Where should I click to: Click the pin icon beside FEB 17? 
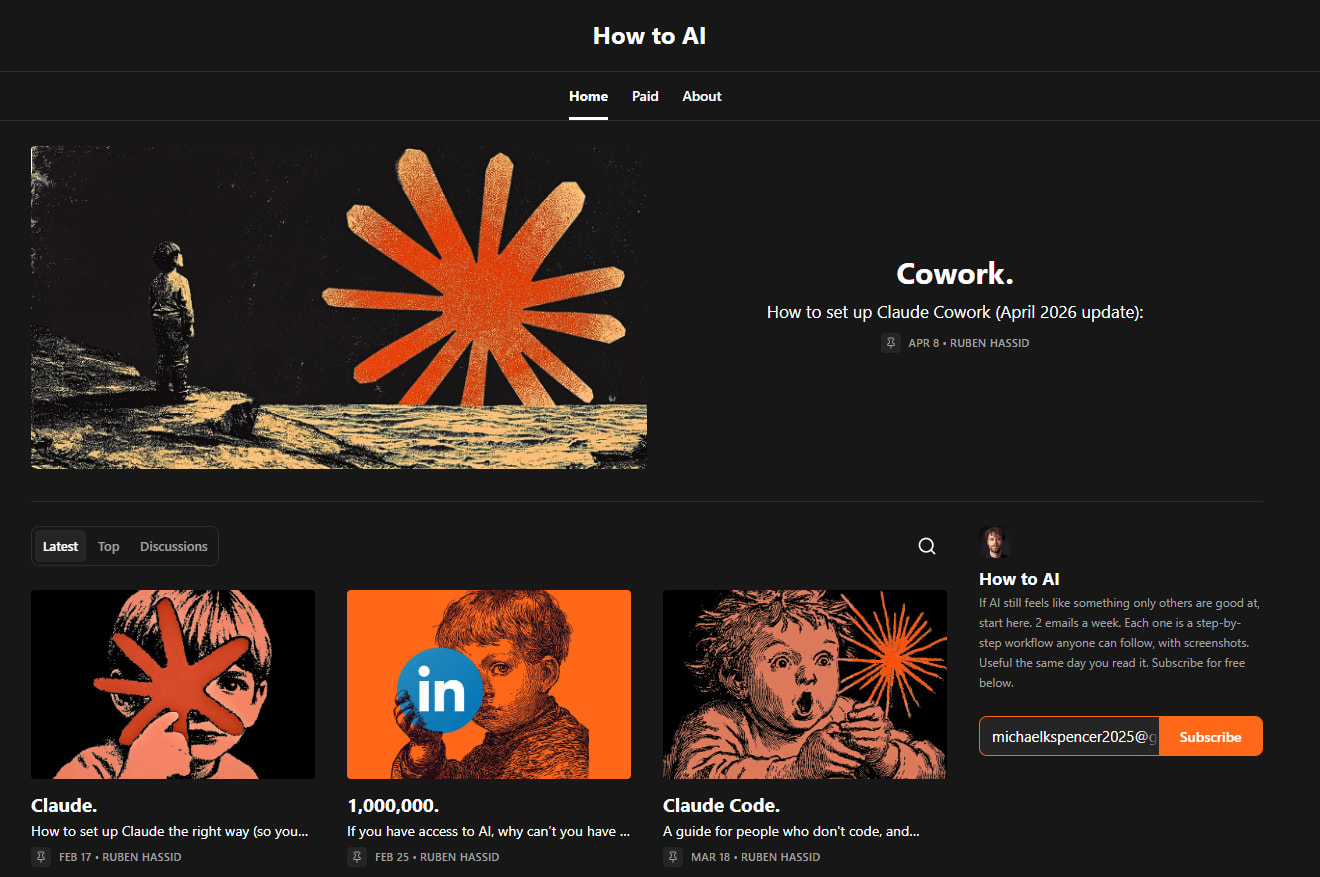point(41,857)
